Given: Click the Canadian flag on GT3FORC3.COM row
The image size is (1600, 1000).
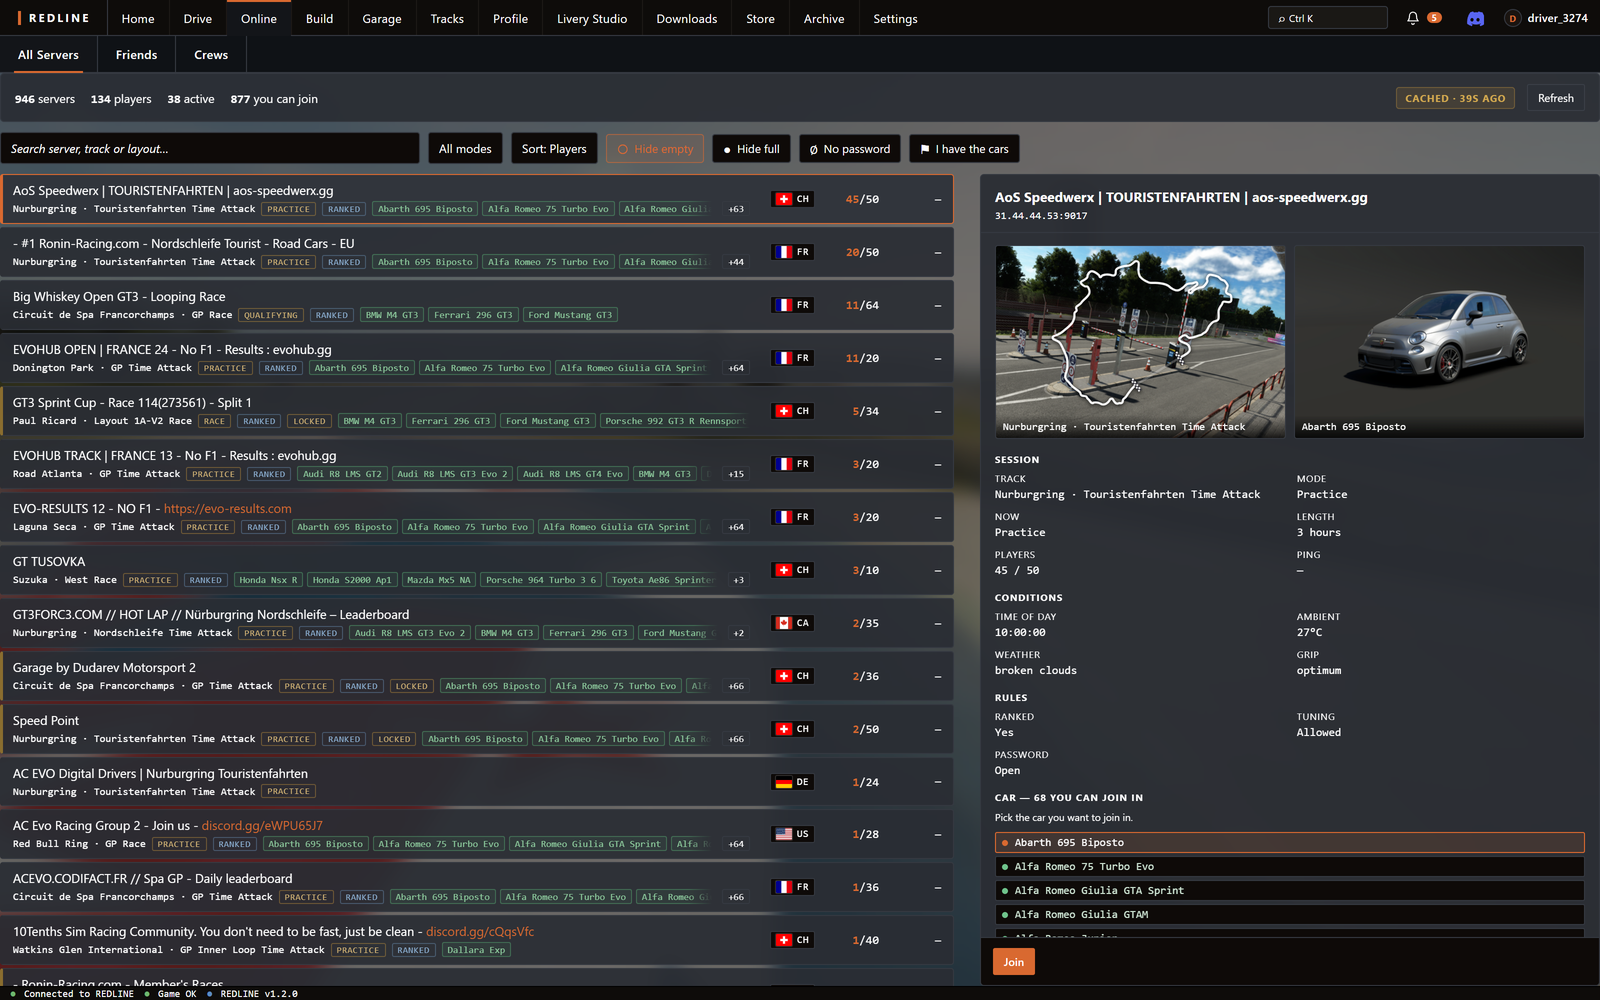Looking at the screenshot, I should click(783, 623).
